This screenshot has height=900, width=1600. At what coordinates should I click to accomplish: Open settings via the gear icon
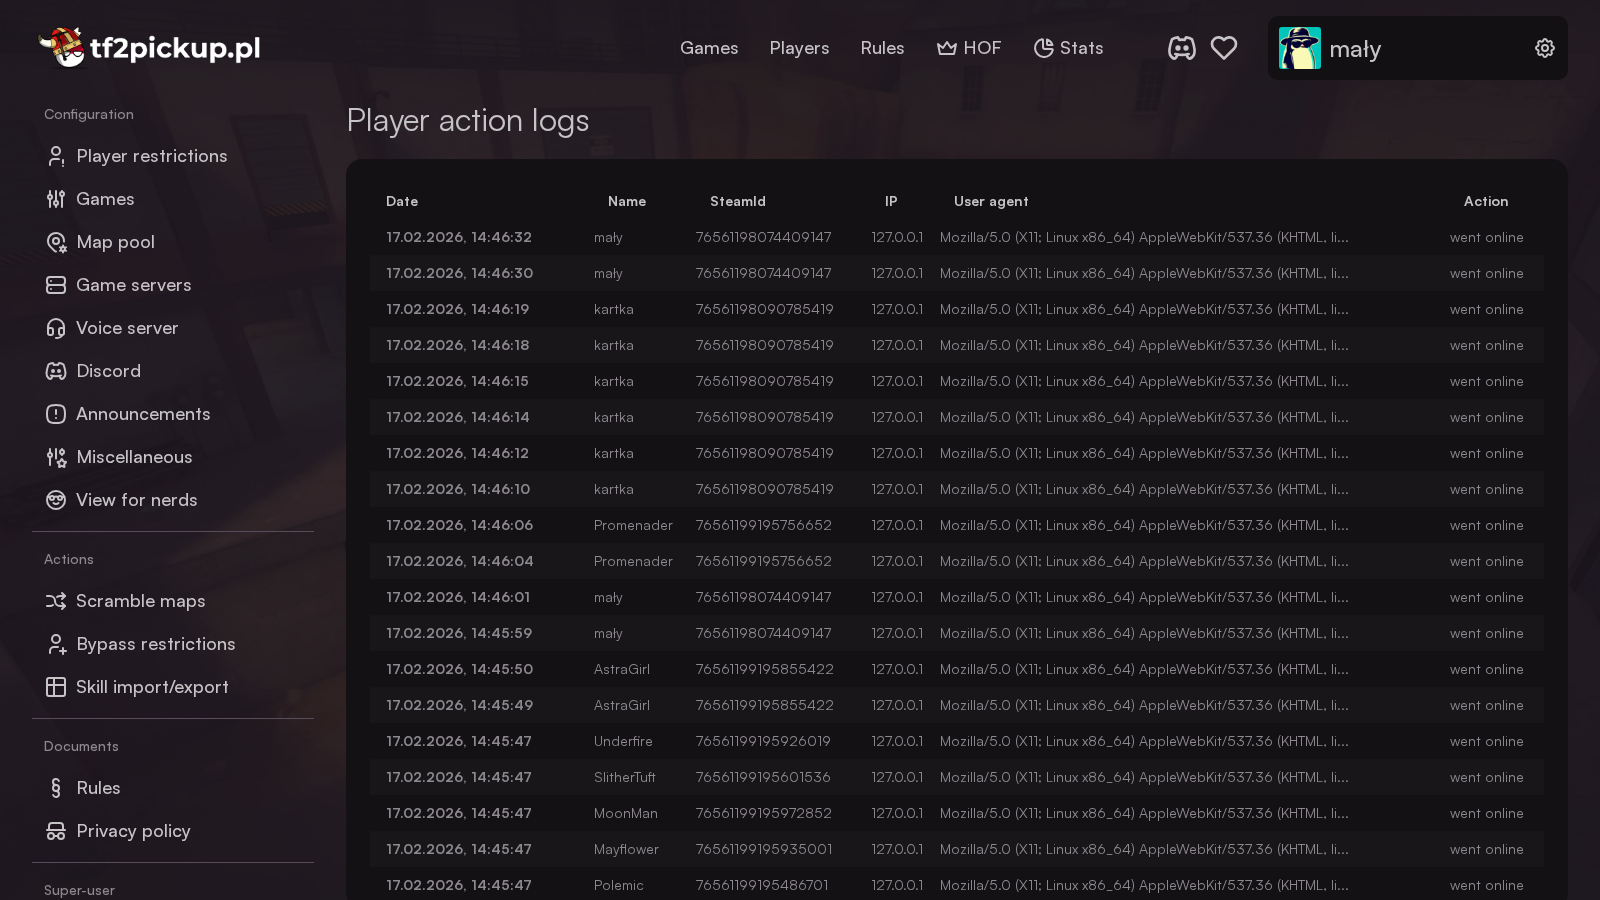(x=1545, y=47)
